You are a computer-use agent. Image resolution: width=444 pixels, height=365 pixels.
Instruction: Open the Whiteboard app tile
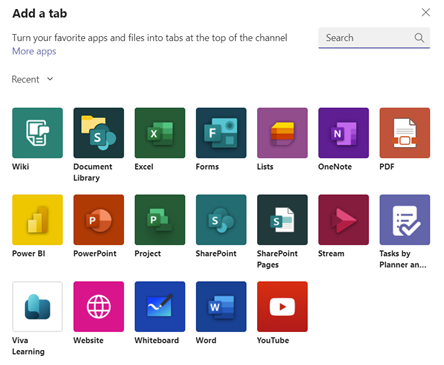point(160,307)
